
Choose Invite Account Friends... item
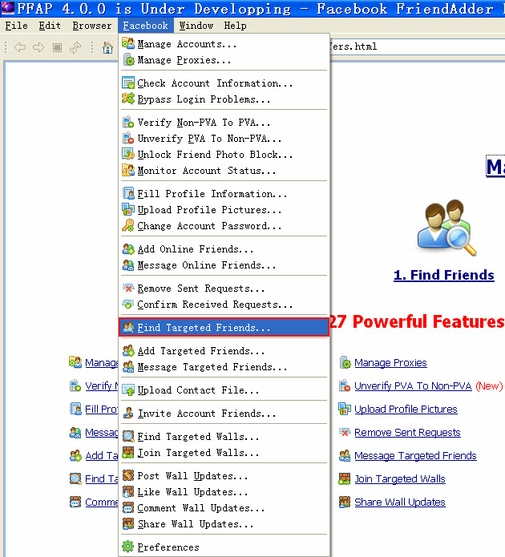224,413
